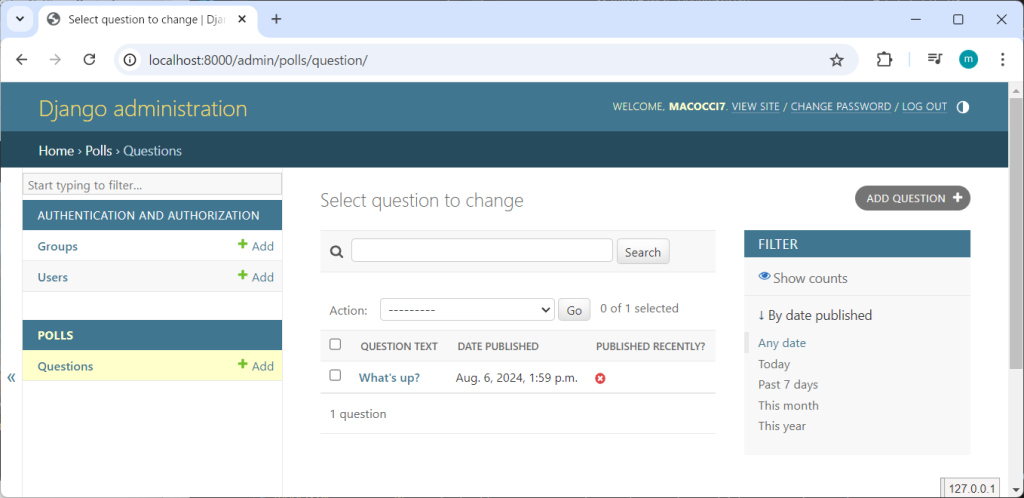Check the "What's up?" row checkbox
Image resolution: width=1024 pixels, height=498 pixels.
coord(336,376)
